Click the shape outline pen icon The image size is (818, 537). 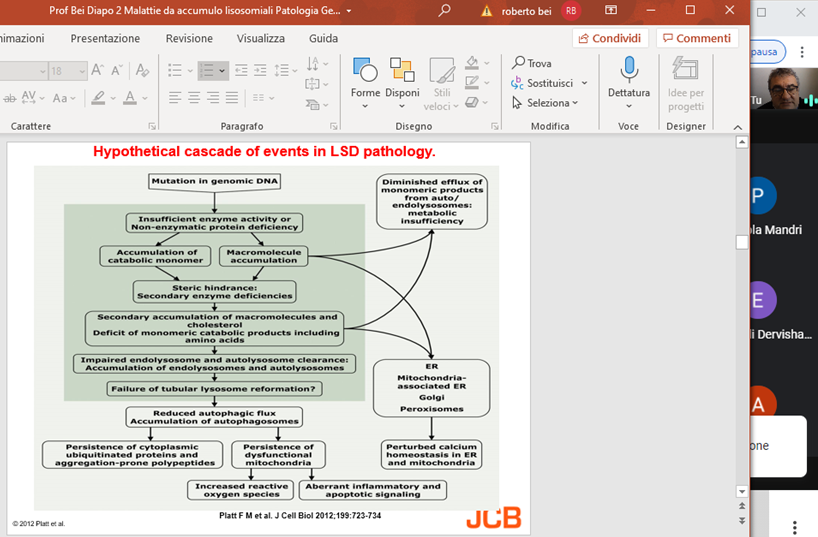tap(472, 82)
